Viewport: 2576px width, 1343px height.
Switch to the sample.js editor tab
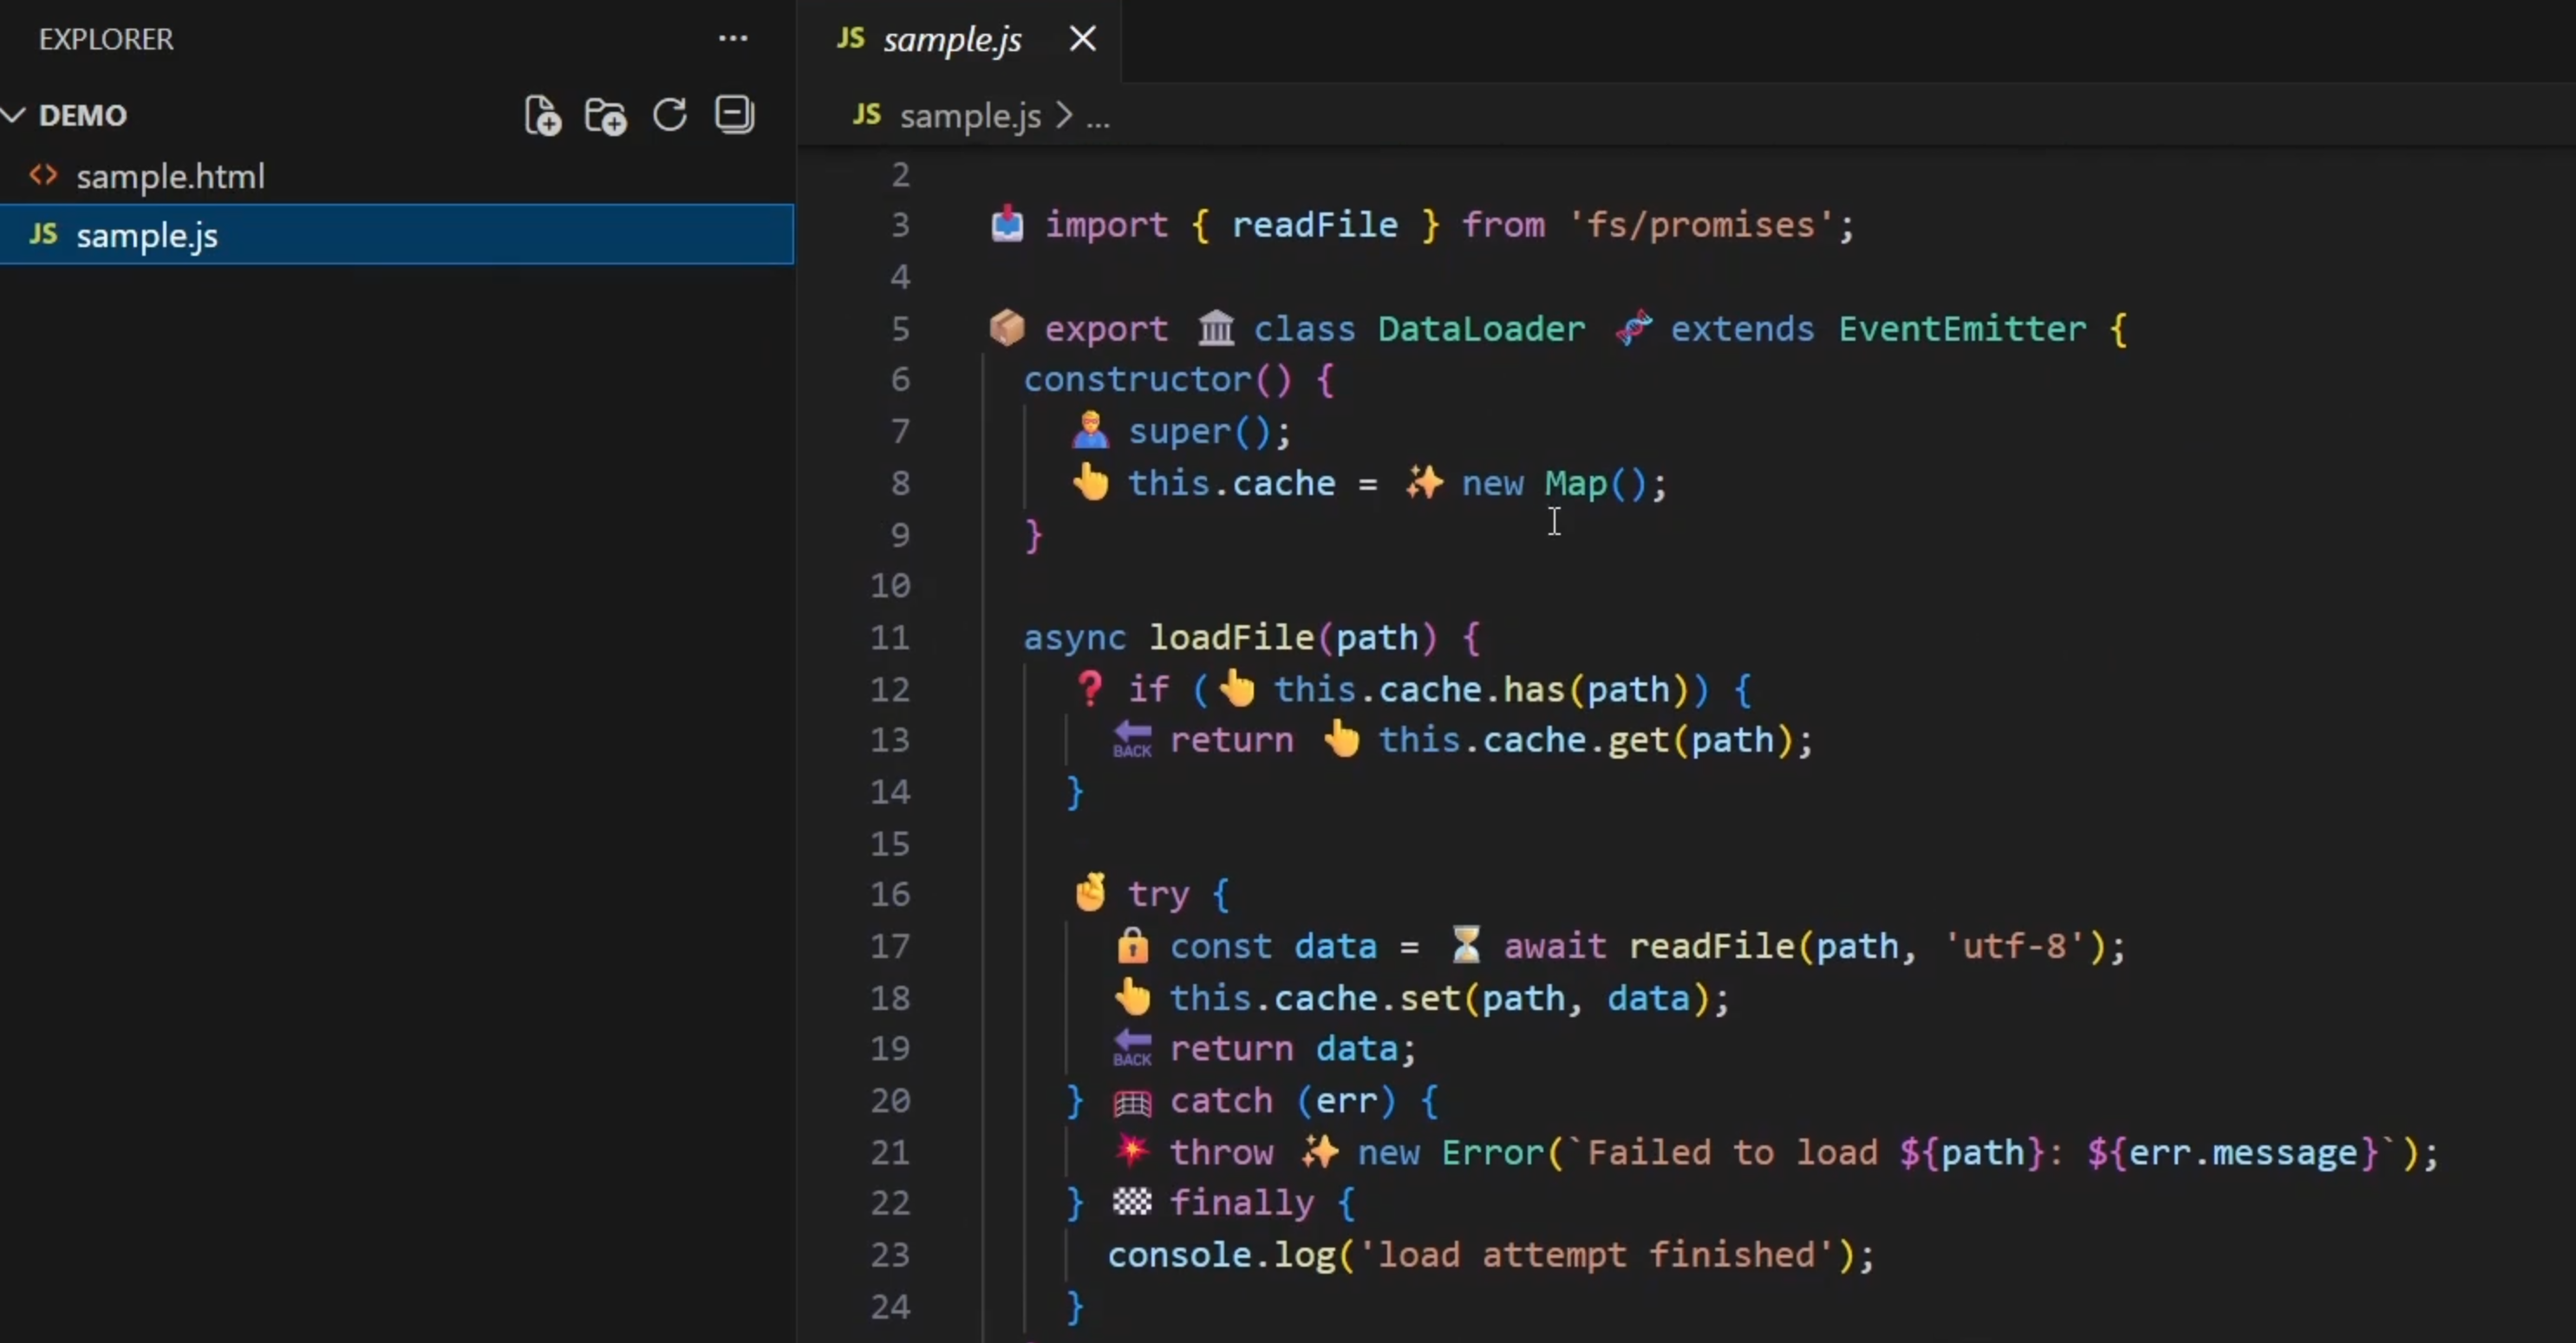[x=950, y=40]
